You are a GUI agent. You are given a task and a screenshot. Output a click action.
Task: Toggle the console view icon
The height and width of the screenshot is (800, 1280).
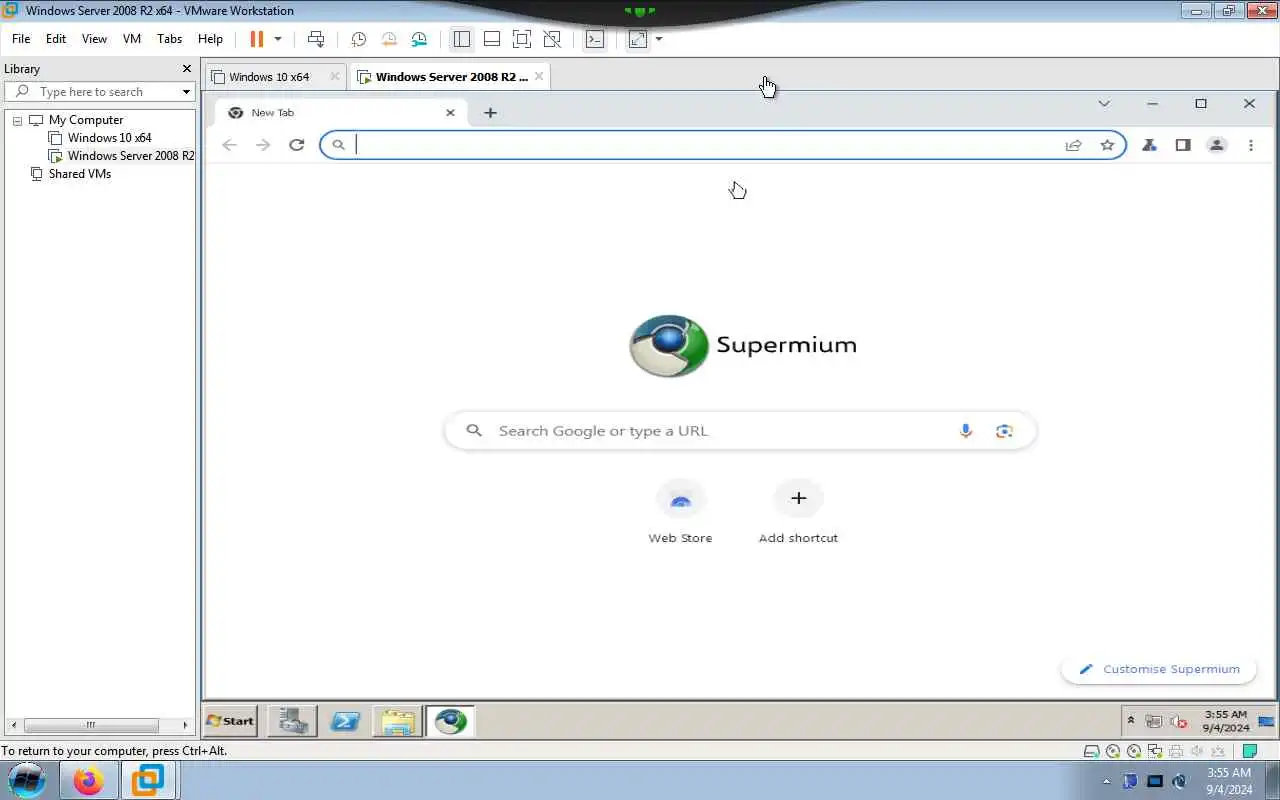coord(595,39)
